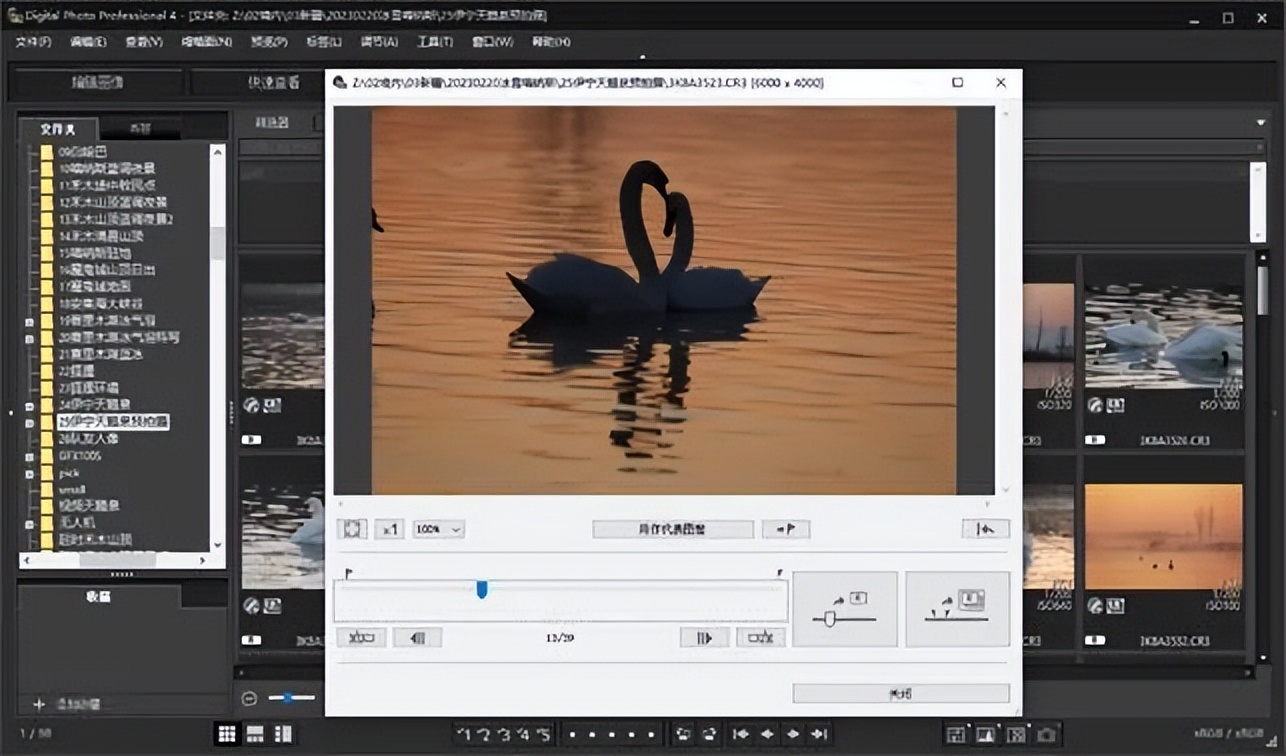Viewport: 1286px width, 756px height.
Task: Switch to the vertical thumbnail strip layout
Action: pos(283,734)
